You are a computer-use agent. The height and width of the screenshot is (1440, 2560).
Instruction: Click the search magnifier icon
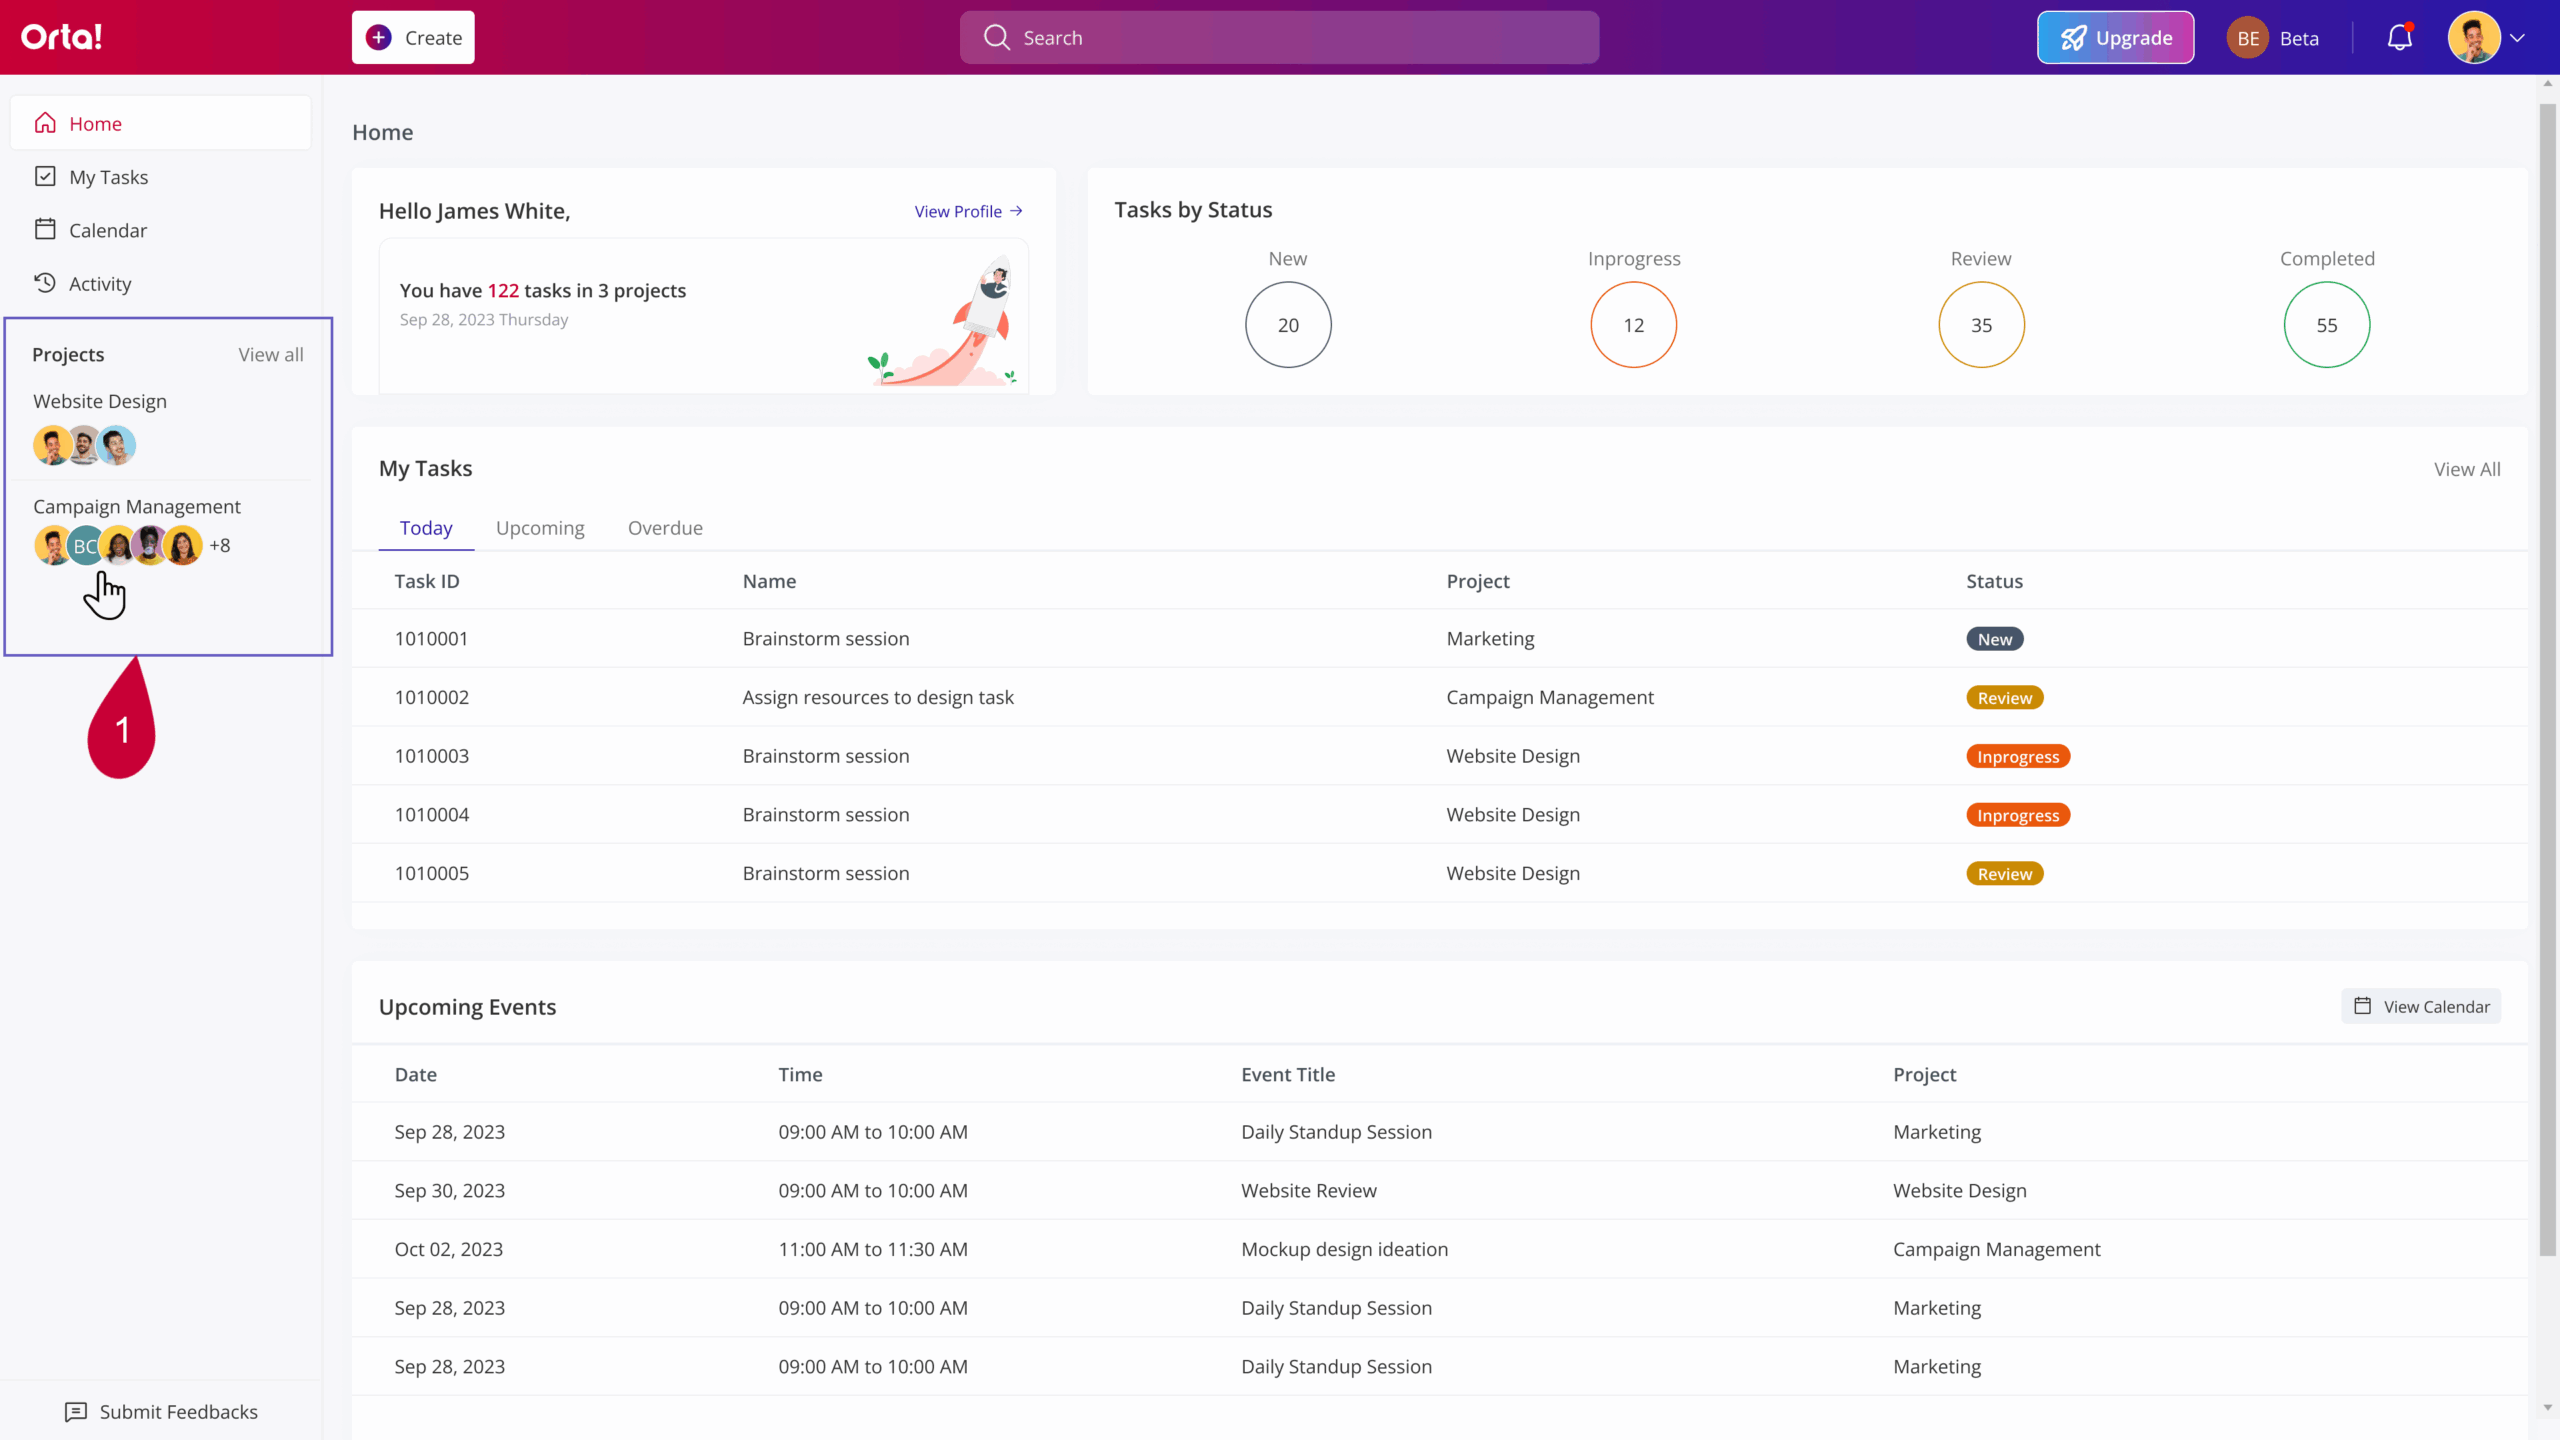(996, 38)
